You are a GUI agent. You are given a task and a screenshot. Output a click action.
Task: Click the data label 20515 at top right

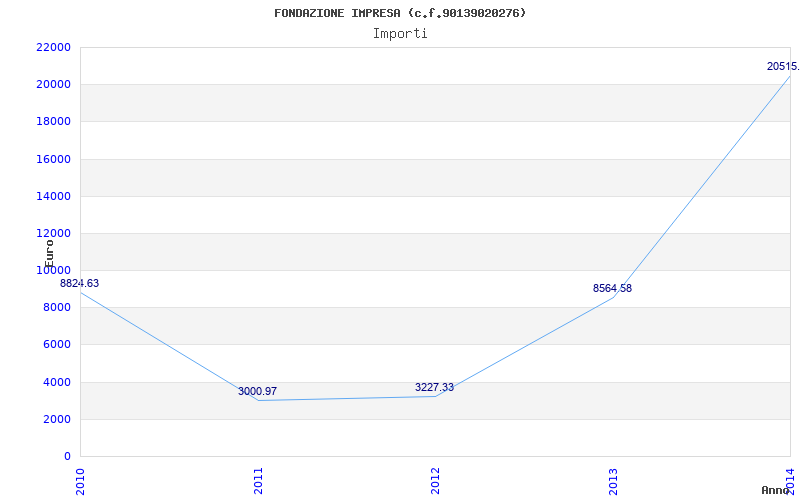pyautogui.click(x=783, y=66)
